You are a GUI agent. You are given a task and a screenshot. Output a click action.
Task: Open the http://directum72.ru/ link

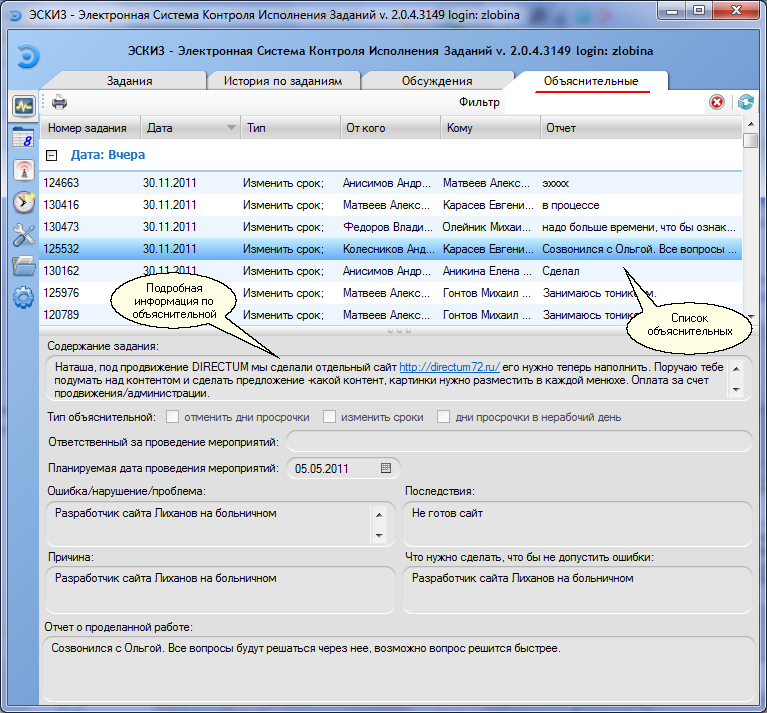tap(449, 367)
